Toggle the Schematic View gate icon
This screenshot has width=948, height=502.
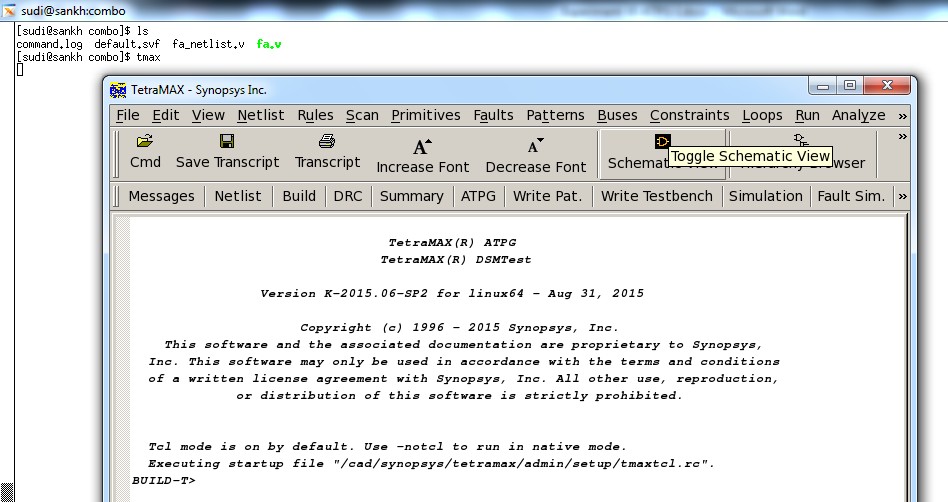tap(663, 142)
